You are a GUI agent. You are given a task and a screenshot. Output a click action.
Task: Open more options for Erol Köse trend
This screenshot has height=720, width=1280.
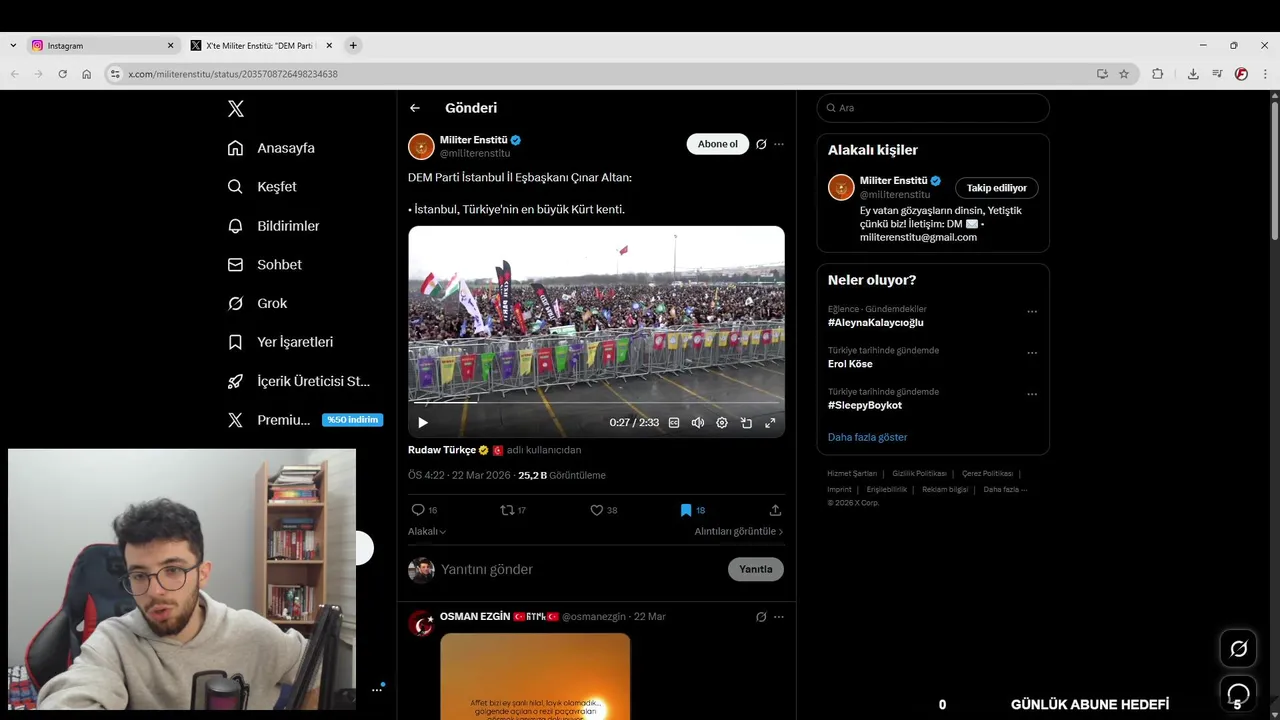pos(1032,353)
